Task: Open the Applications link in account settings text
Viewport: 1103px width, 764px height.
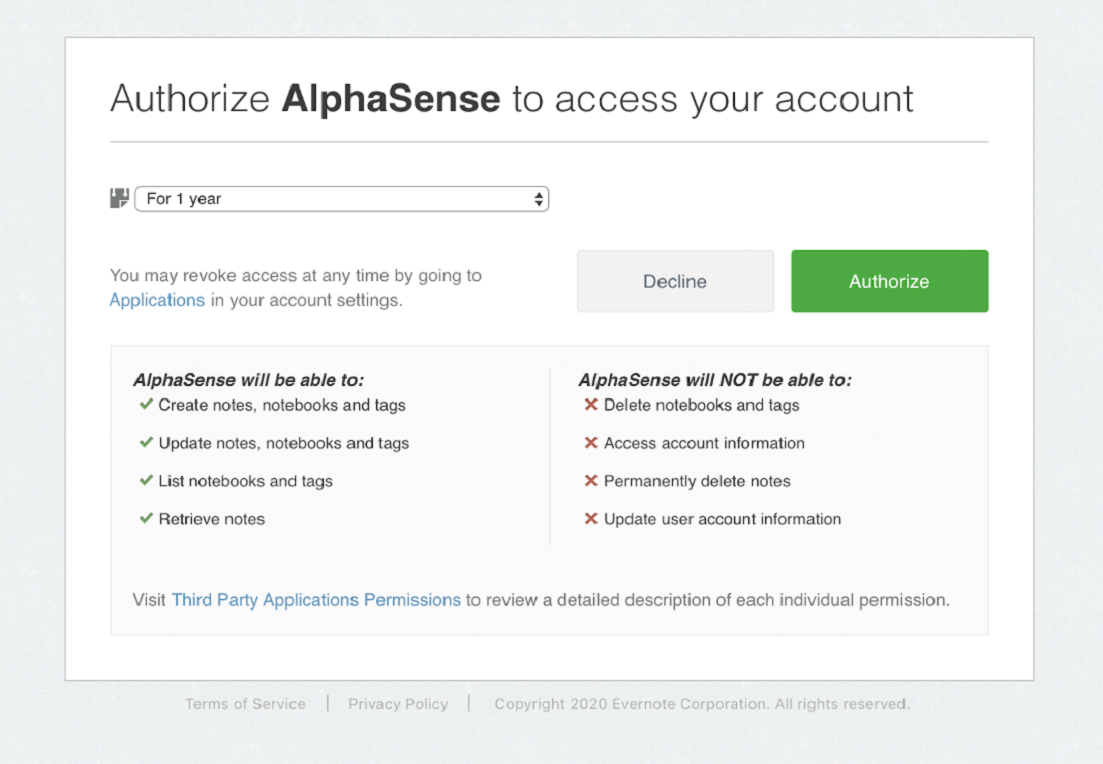Action: pyautogui.click(x=157, y=300)
